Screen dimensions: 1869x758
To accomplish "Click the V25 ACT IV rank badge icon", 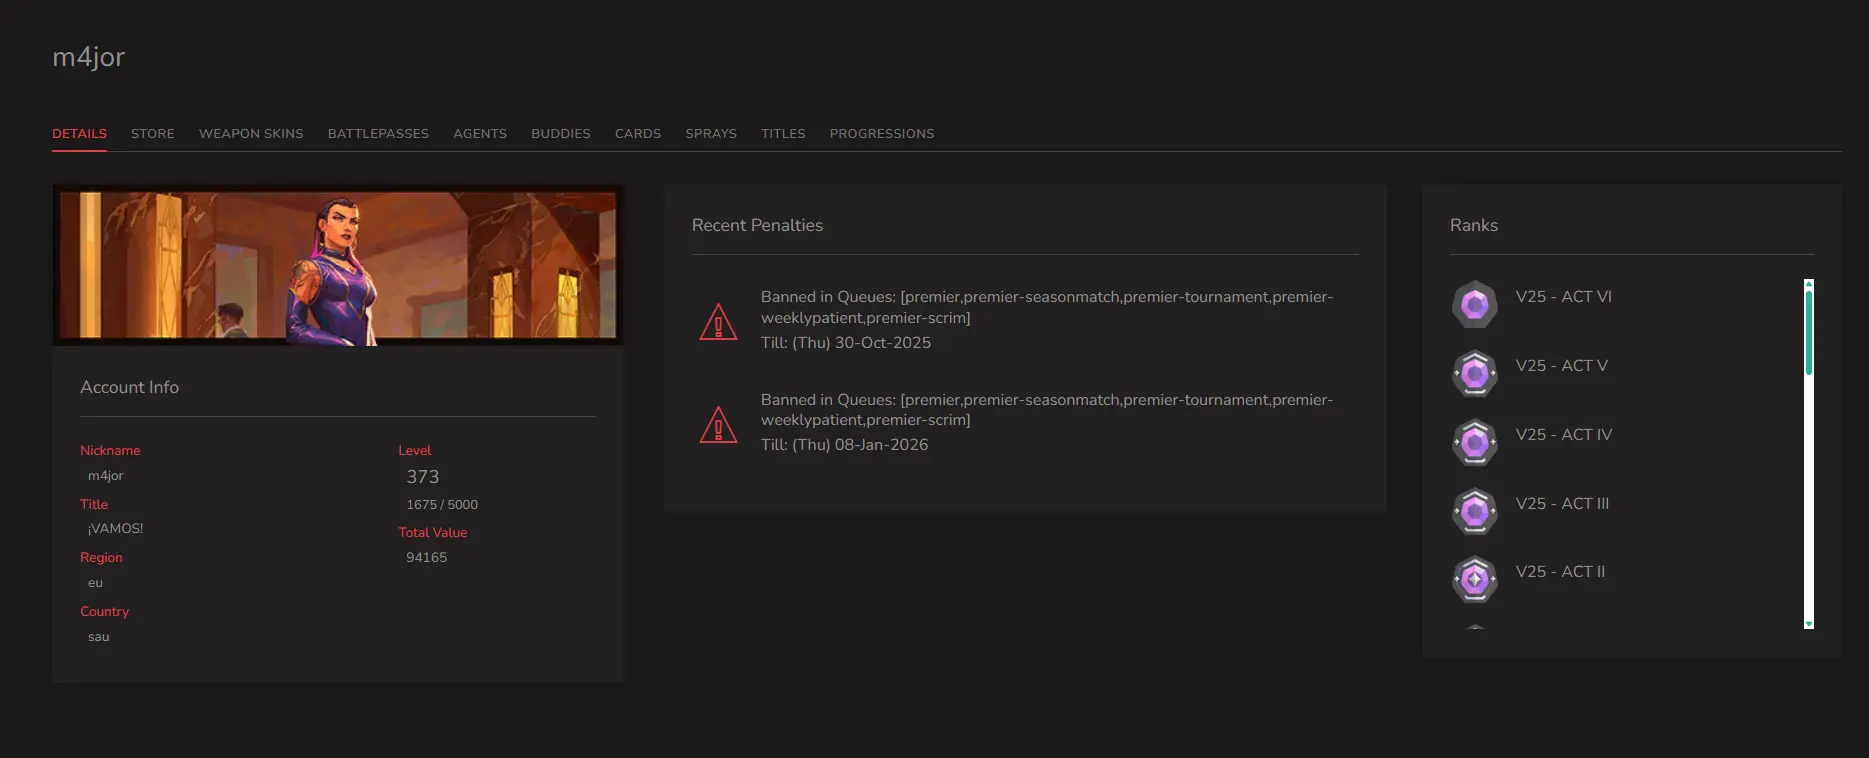I will pos(1474,442).
